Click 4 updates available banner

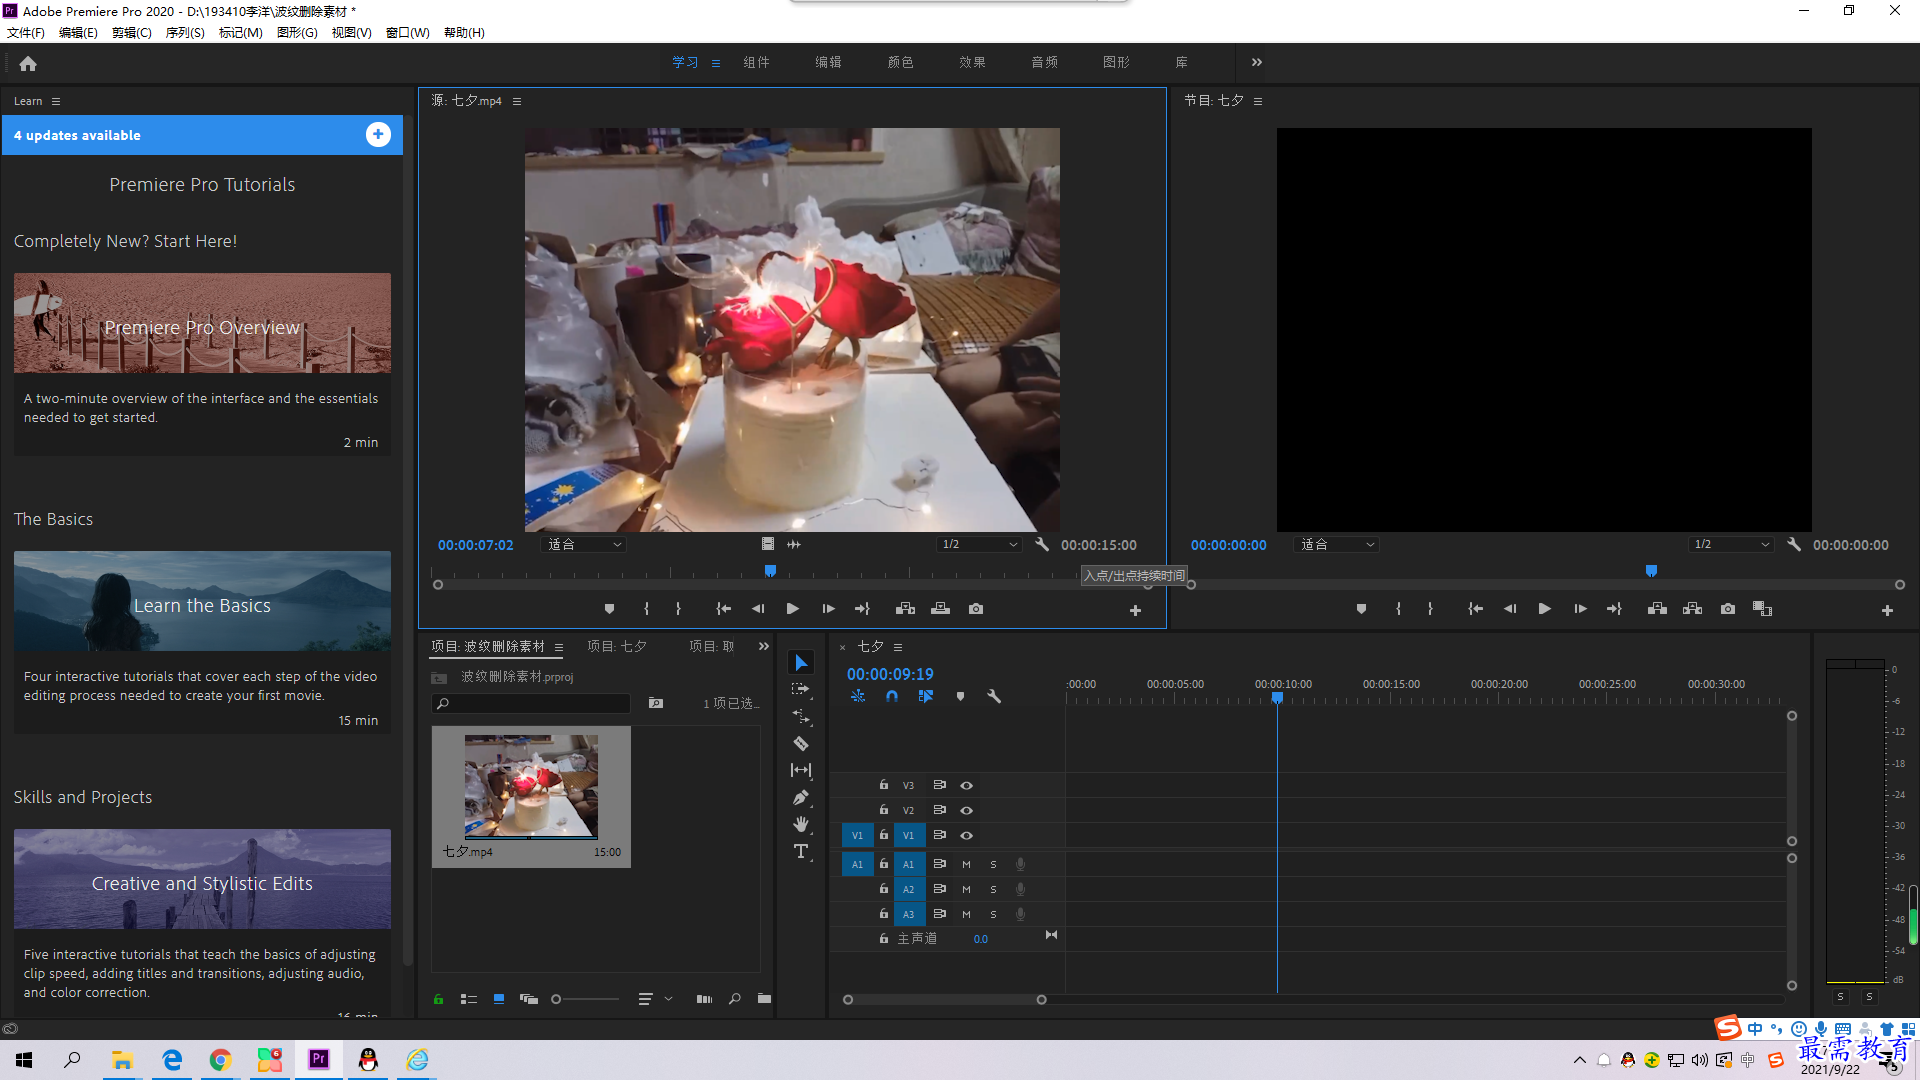tap(202, 135)
